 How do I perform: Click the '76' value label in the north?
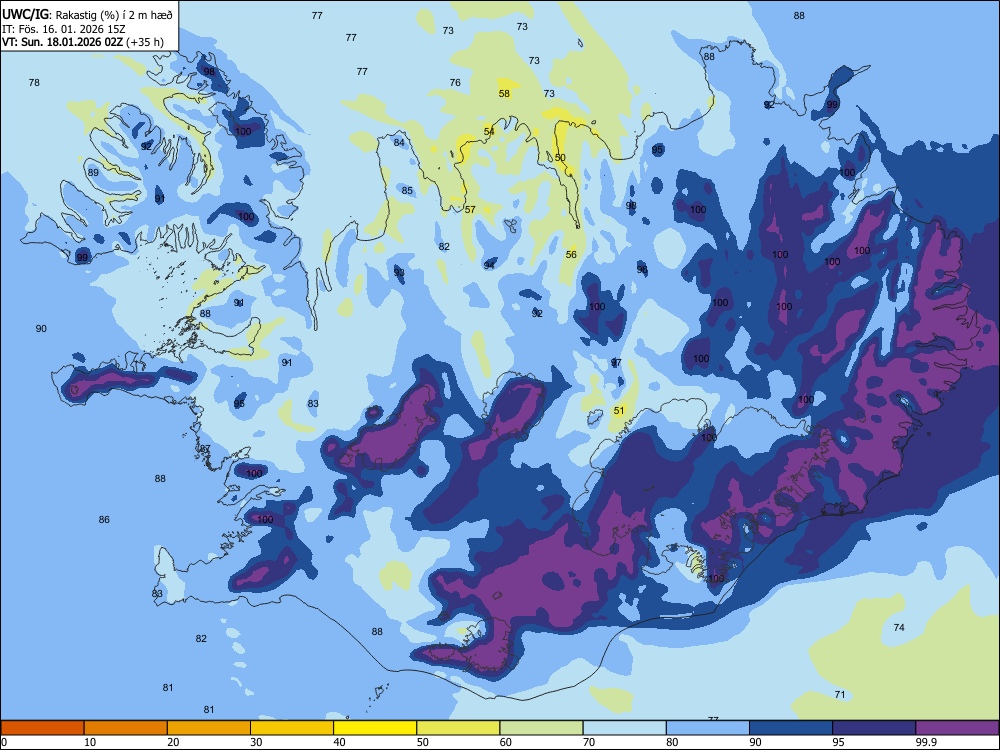(x=455, y=82)
